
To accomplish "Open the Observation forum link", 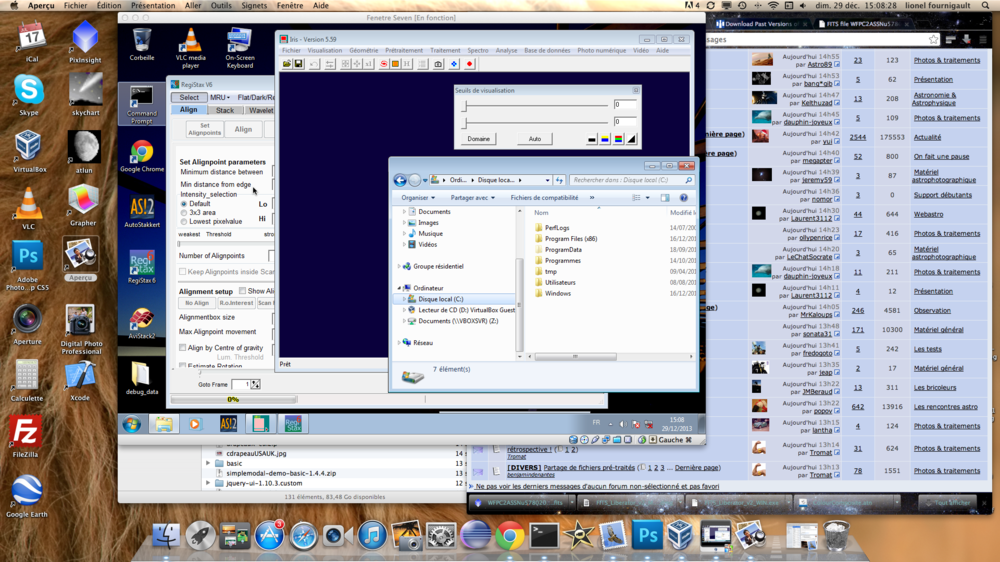I will coord(932,311).
